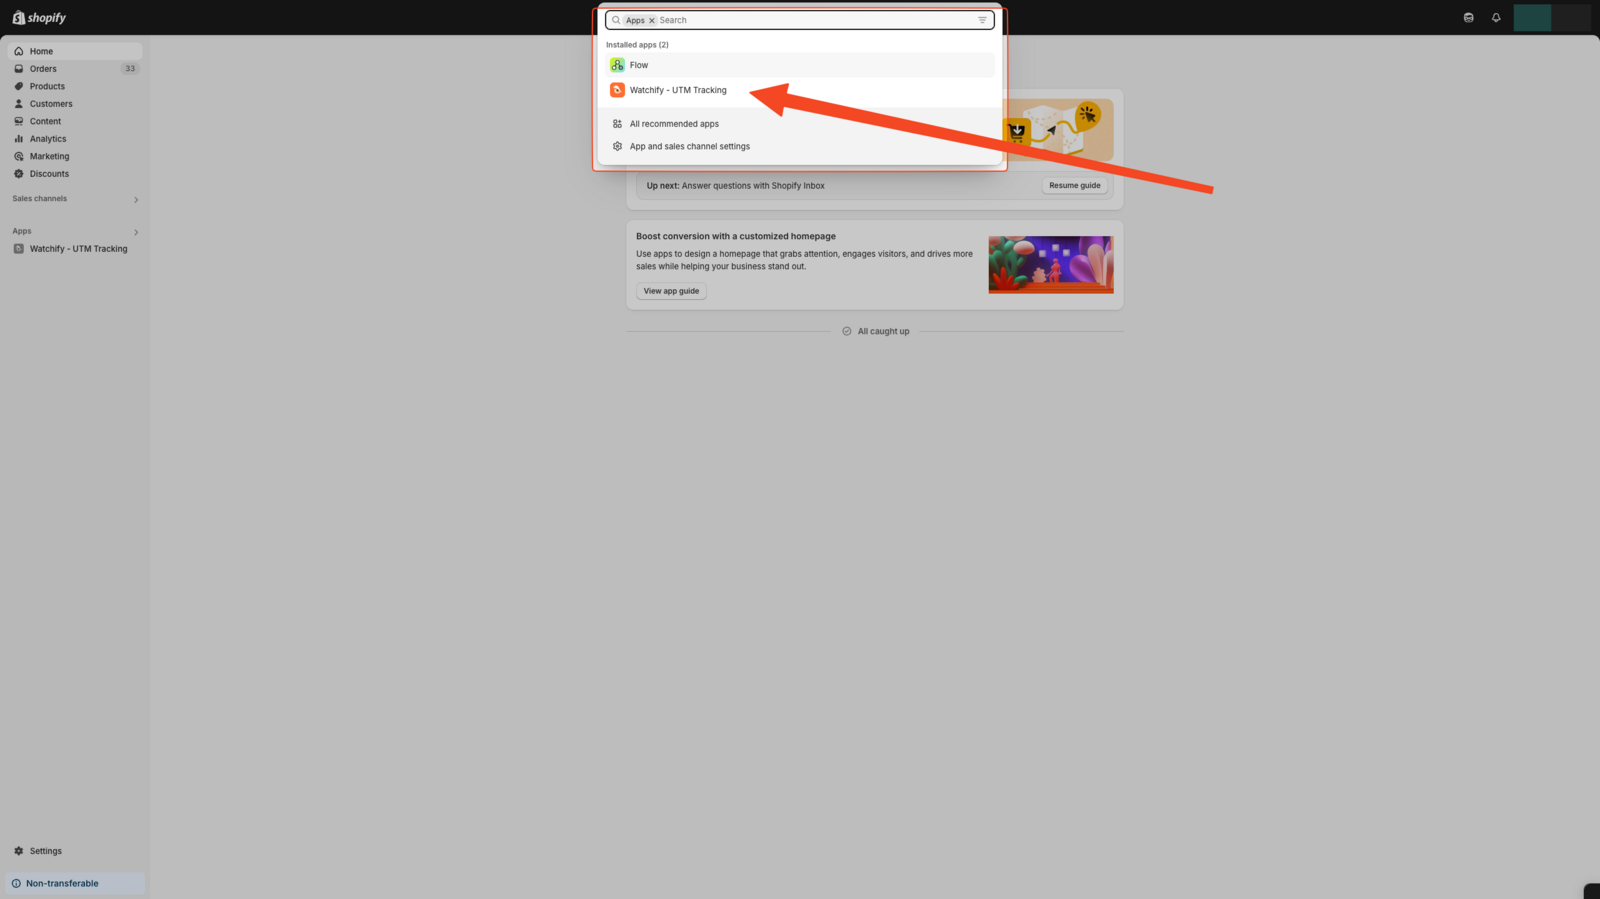This screenshot has height=899, width=1600.
Task: Open the Analytics page
Action: coord(48,139)
